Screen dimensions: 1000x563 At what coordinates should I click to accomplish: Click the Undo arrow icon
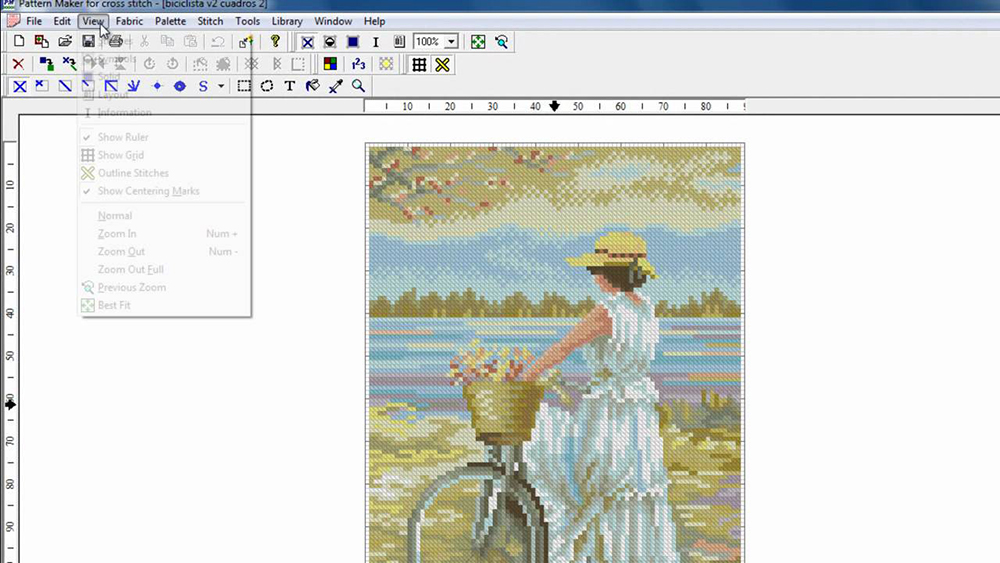[217, 42]
